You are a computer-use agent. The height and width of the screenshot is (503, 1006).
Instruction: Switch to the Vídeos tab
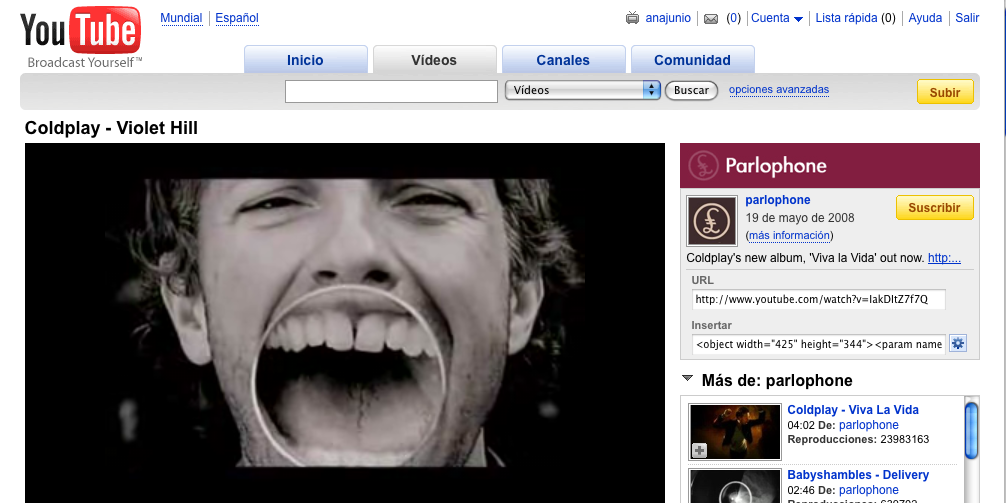[x=434, y=60]
